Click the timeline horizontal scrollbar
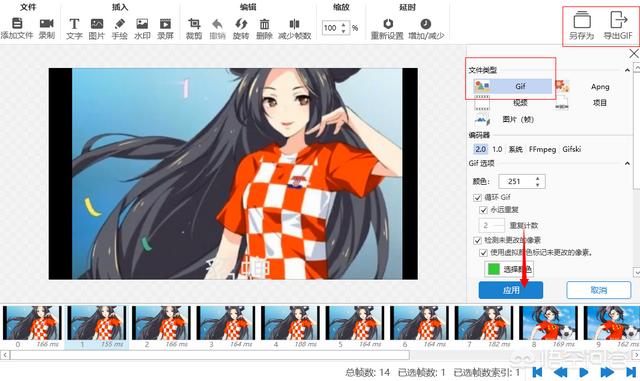This screenshot has height=381, width=640. [210, 355]
